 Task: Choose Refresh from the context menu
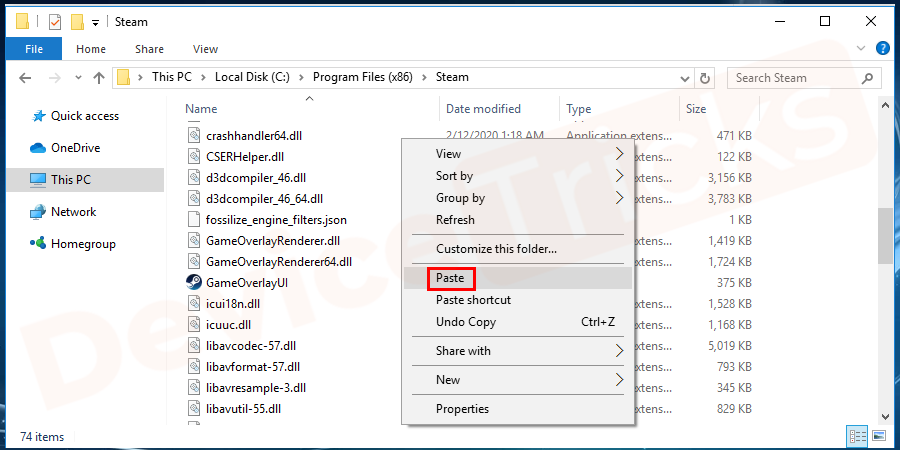[518, 220]
